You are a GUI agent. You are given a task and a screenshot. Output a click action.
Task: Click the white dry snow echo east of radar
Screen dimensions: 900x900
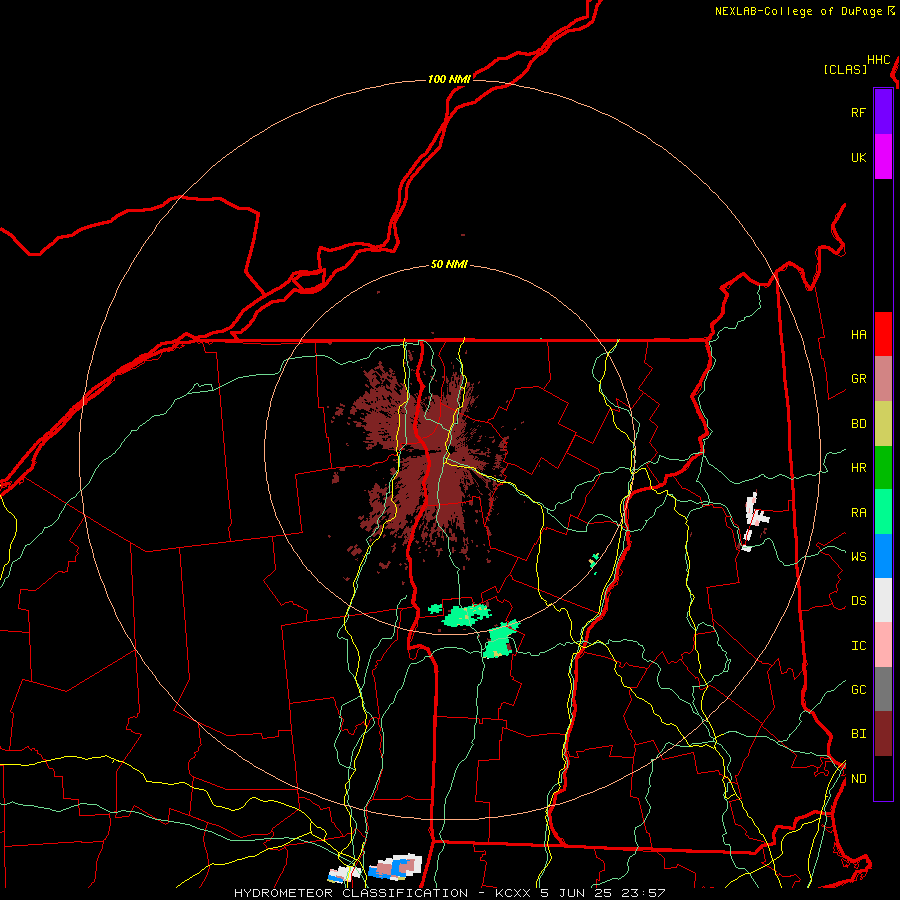tap(754, 519)
